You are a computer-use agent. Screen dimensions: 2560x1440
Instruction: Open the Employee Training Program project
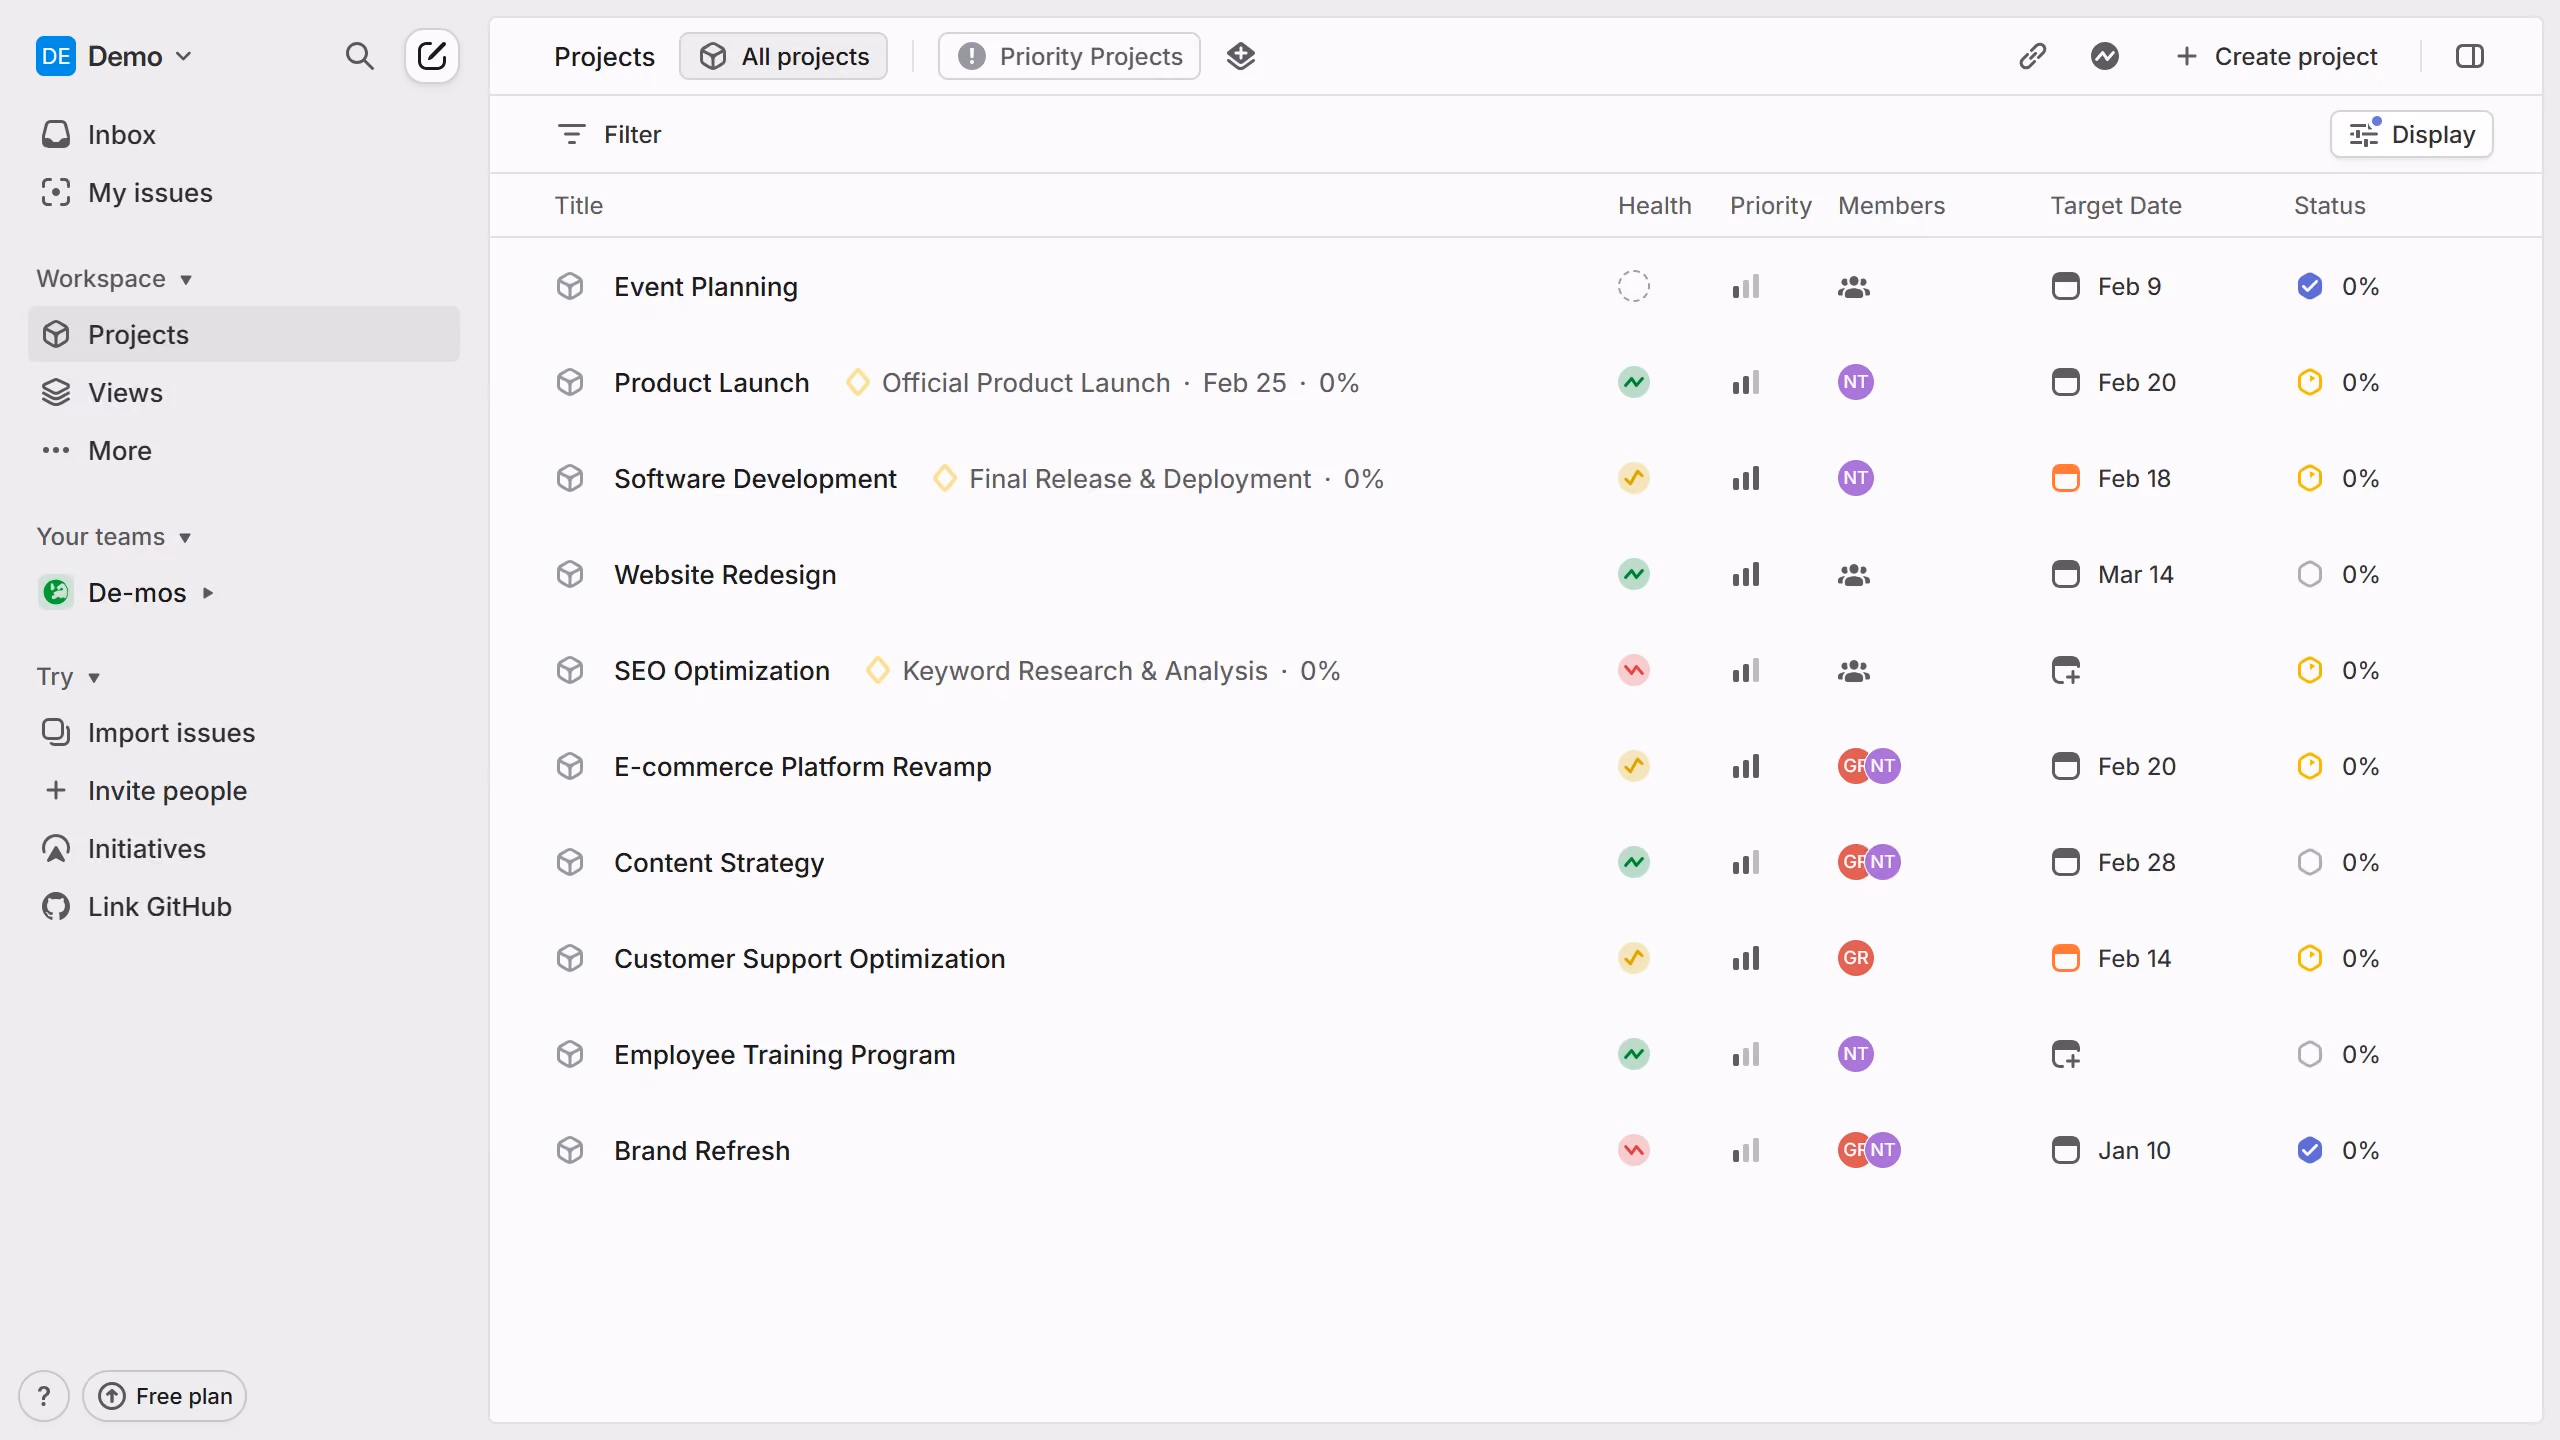point(785,1055)
